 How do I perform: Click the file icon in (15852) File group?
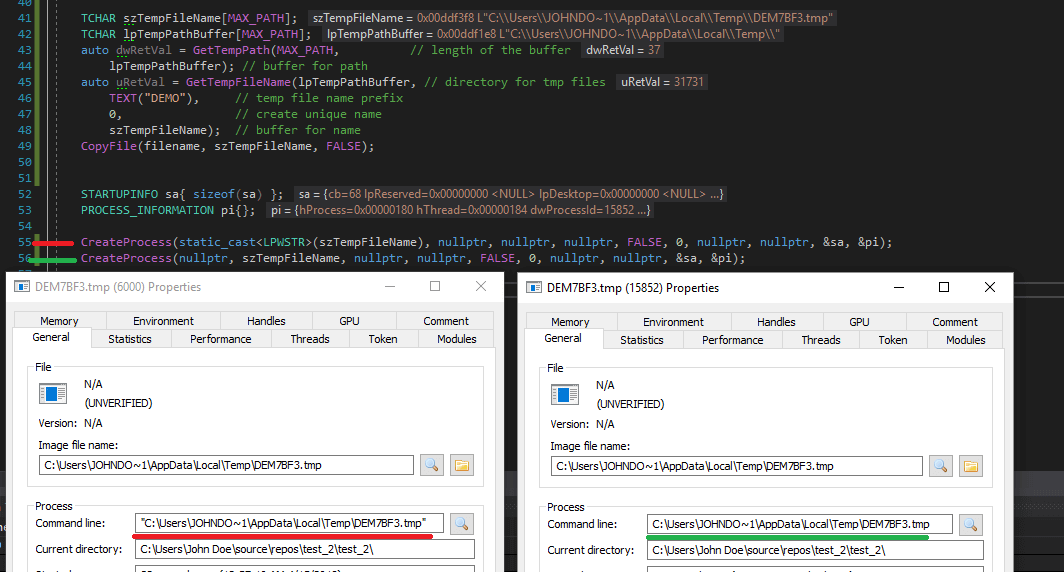click(565, 394)
